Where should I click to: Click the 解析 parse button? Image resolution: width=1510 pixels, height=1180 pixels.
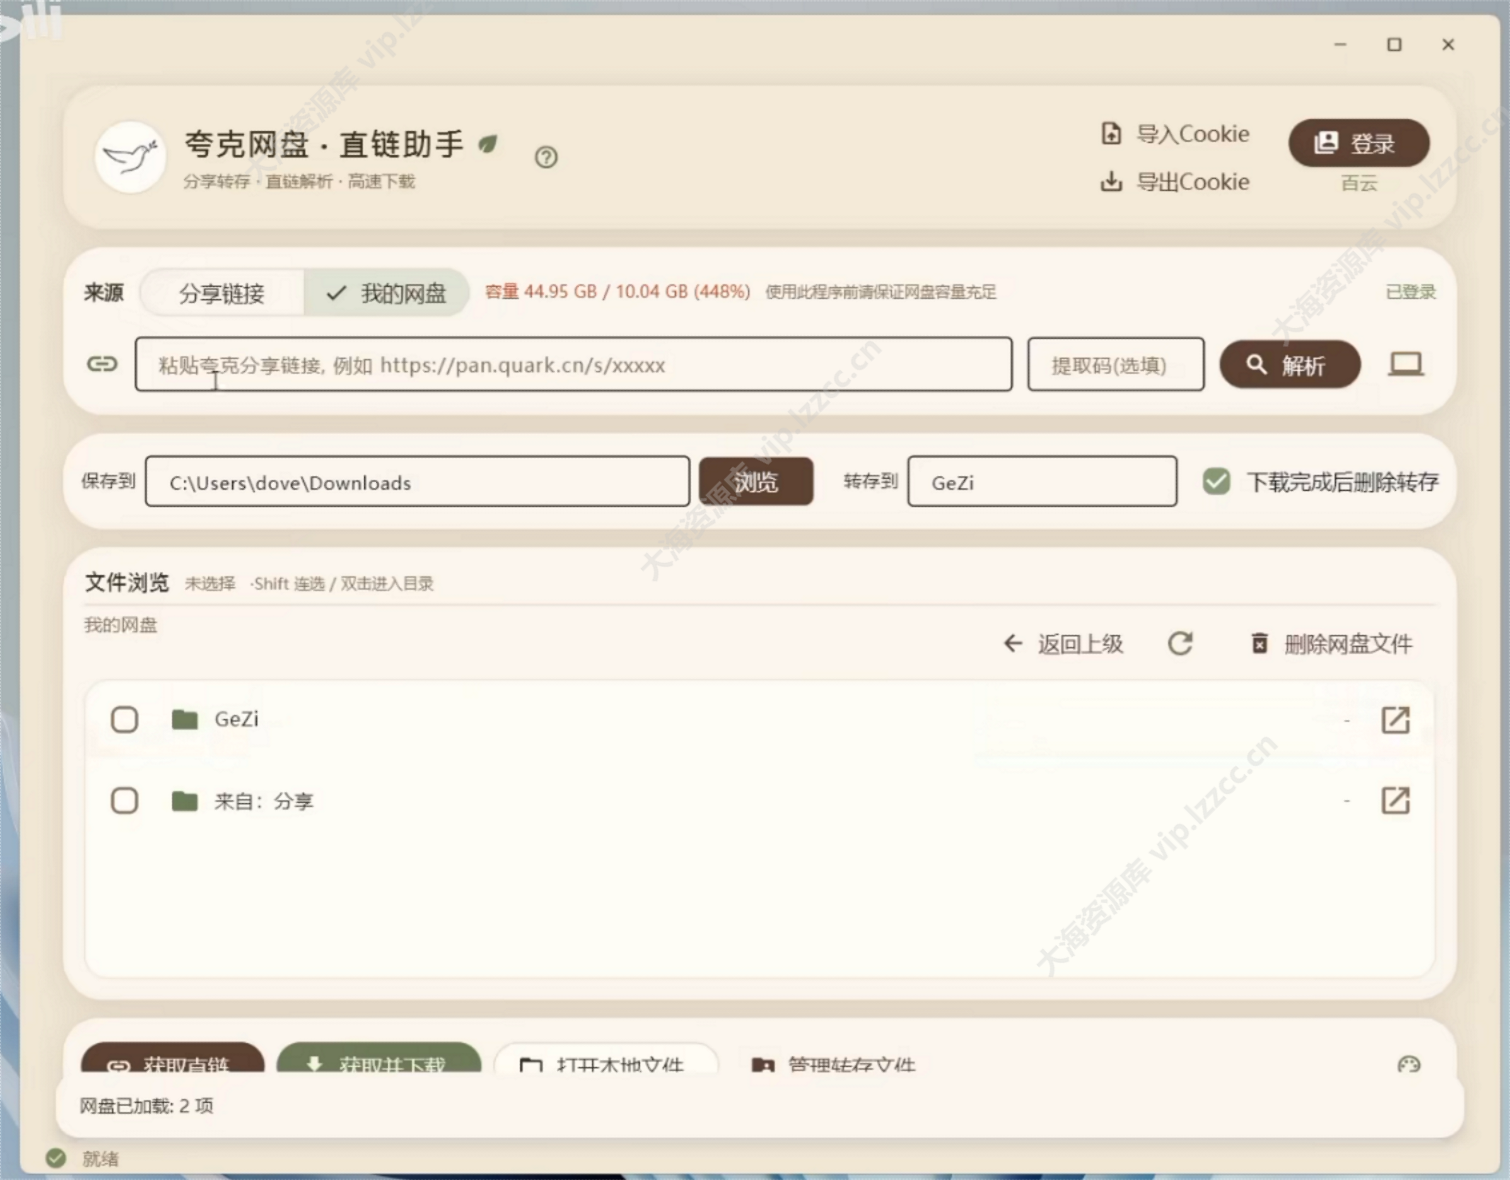(x=1289, y=364)
